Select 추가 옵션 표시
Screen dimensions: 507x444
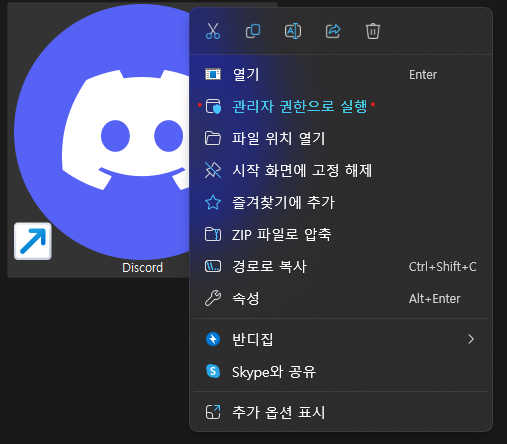(x=341, y=412)
